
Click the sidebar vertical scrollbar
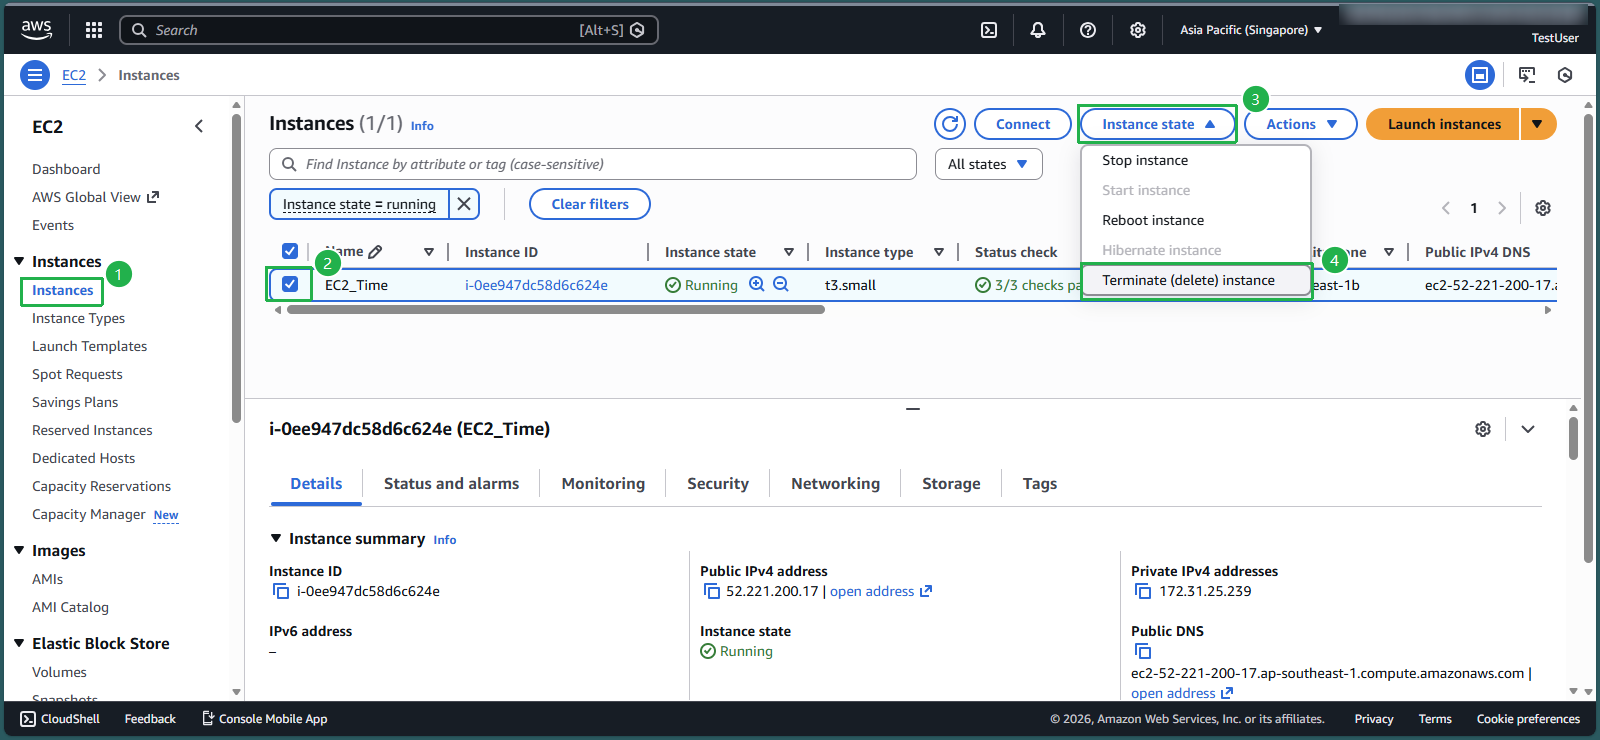[x=236, y=270]
